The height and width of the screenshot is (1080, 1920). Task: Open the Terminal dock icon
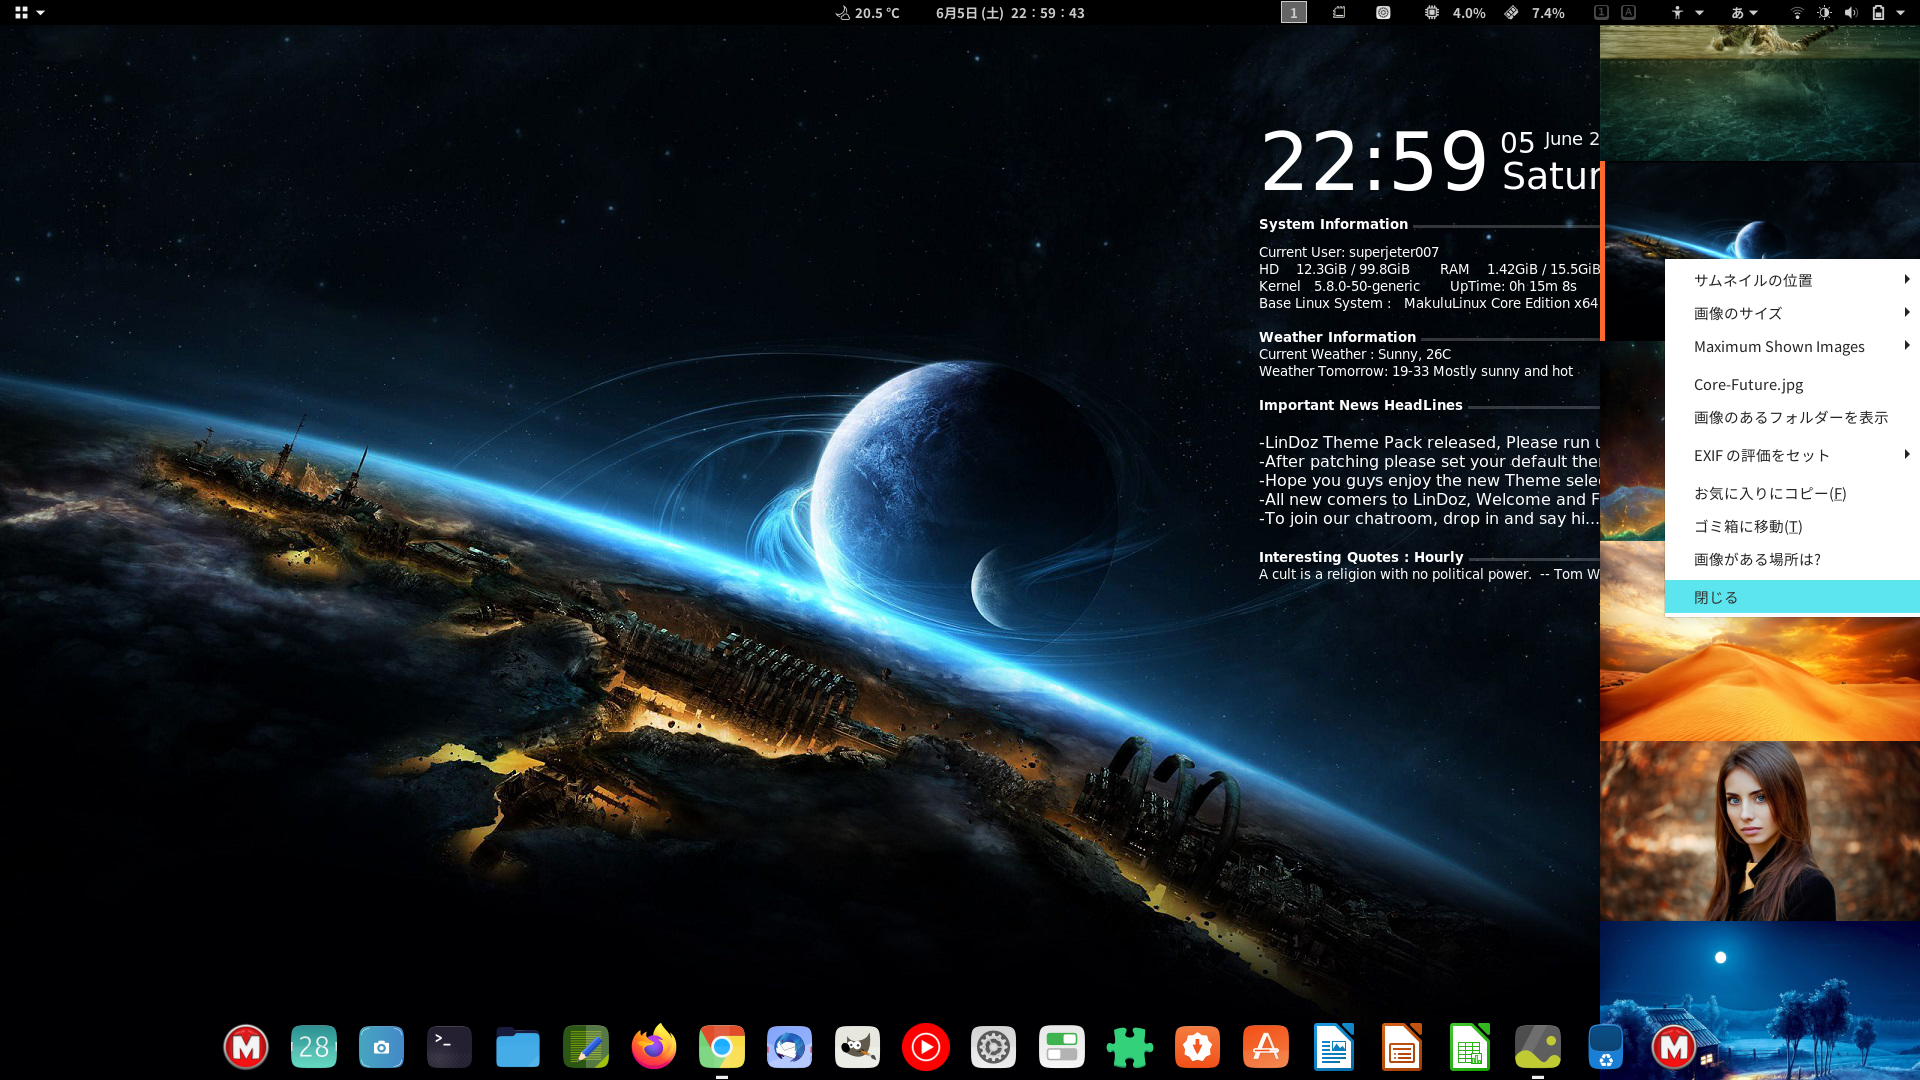point(449,1047)
